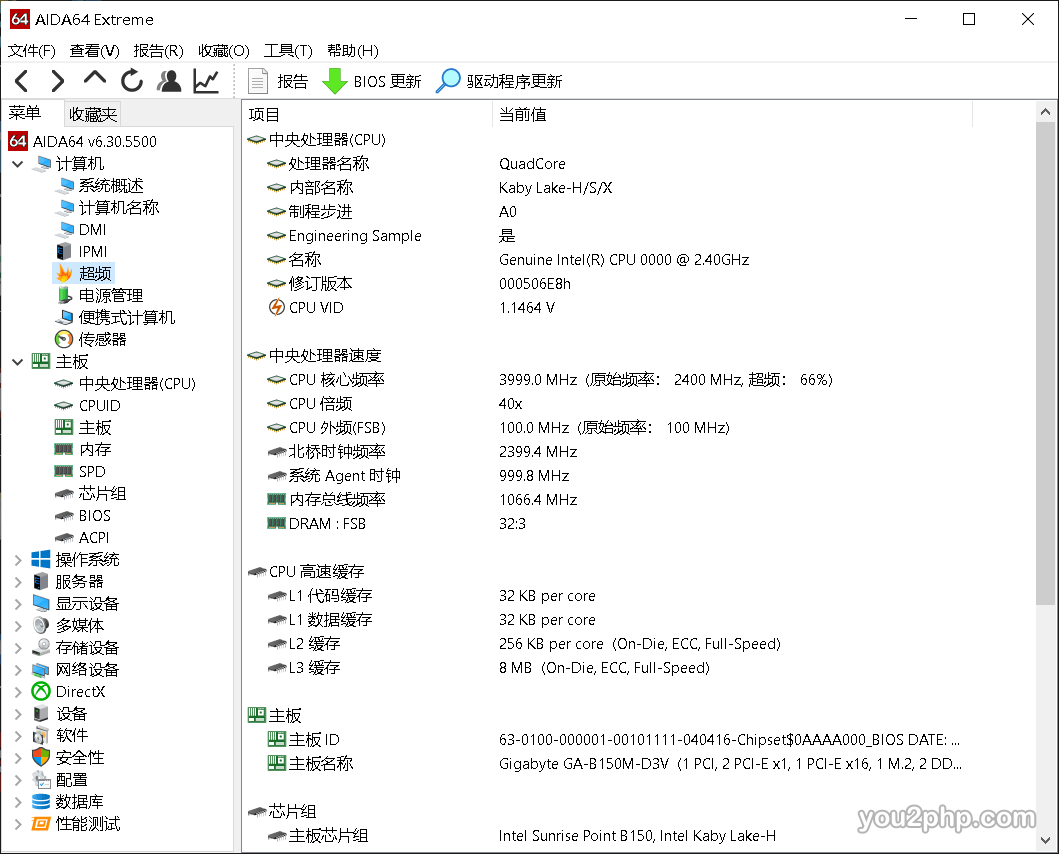Open the 文件(F) menu
The image size is (1059, 854).
tap(32, 51)
